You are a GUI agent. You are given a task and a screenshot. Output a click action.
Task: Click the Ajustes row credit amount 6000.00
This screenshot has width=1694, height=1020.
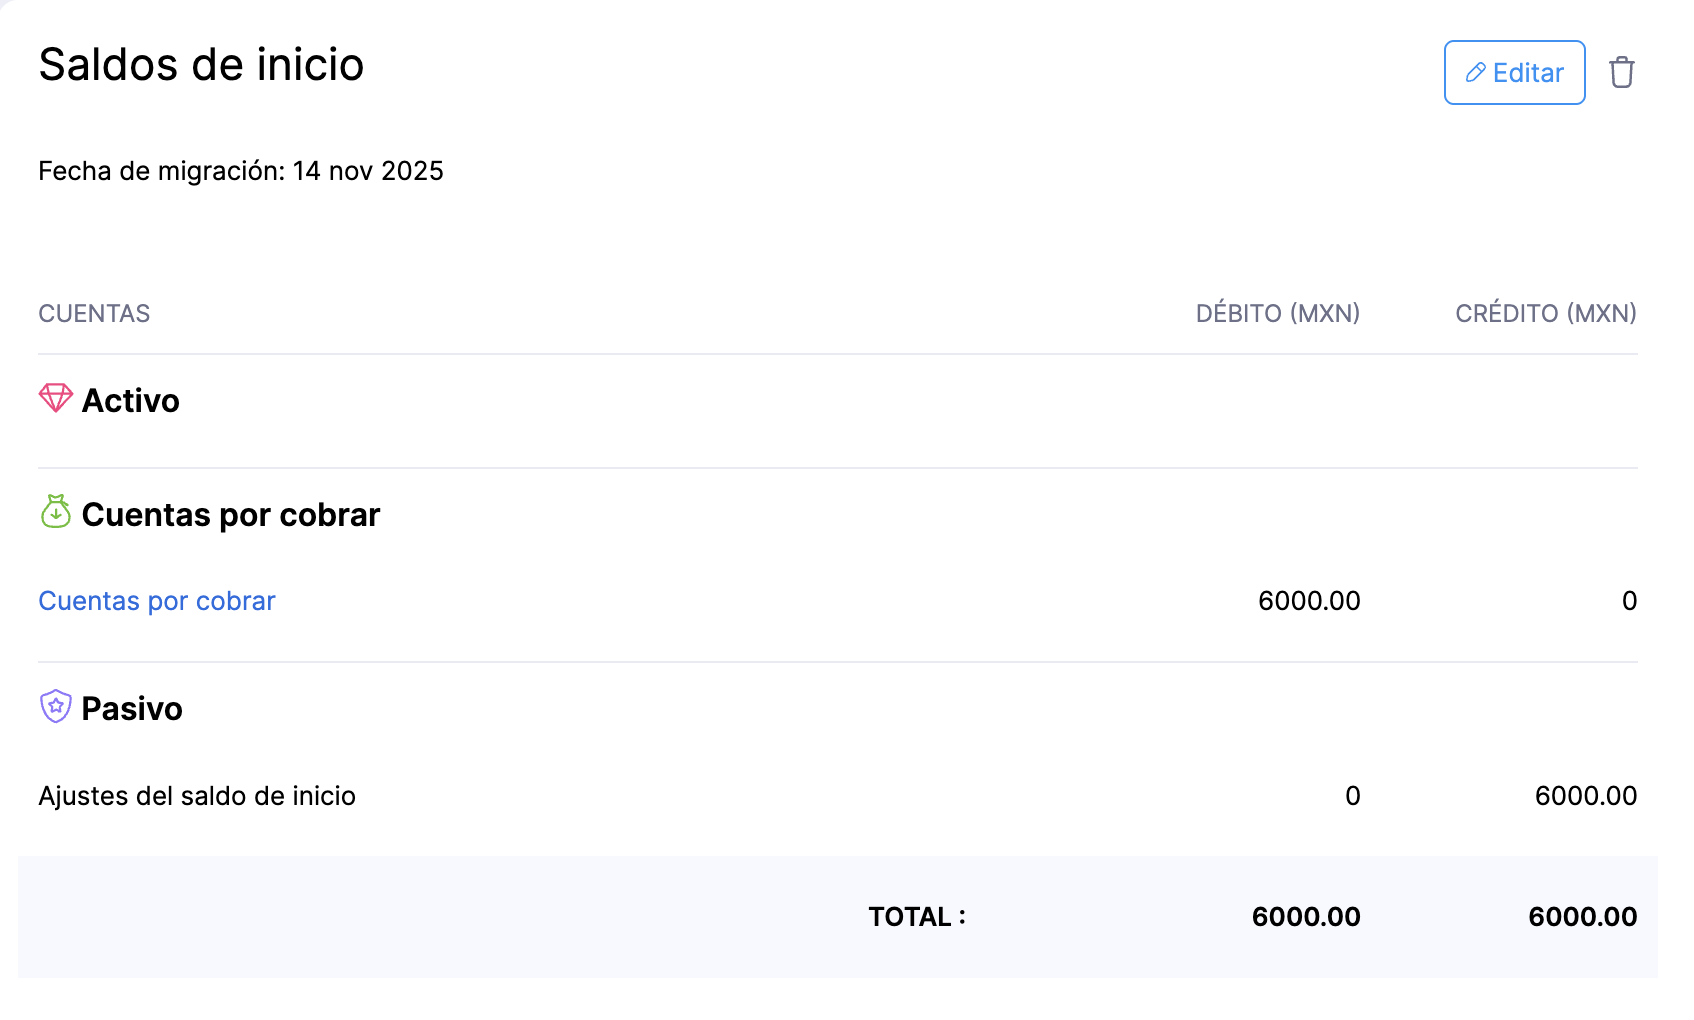pos(1585,796)
